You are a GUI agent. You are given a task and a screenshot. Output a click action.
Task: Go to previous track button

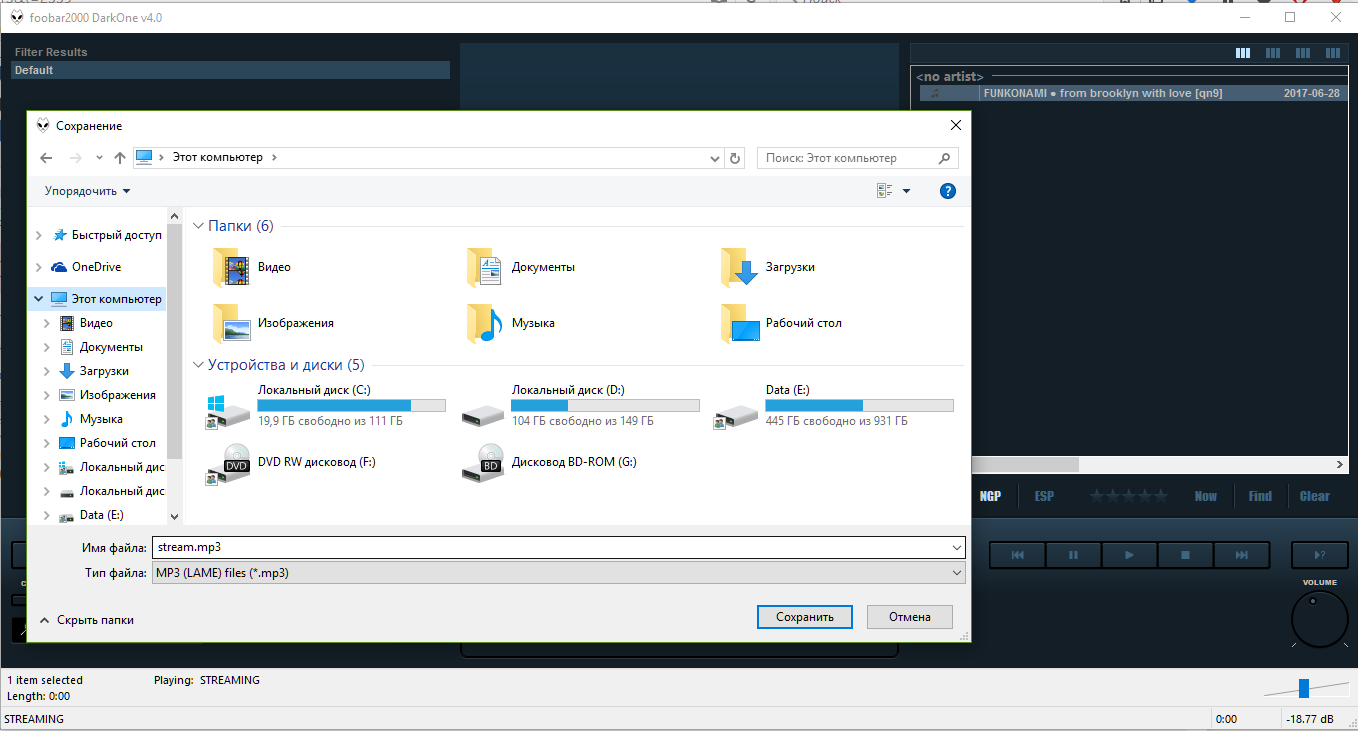click(x=1017, y=555)
